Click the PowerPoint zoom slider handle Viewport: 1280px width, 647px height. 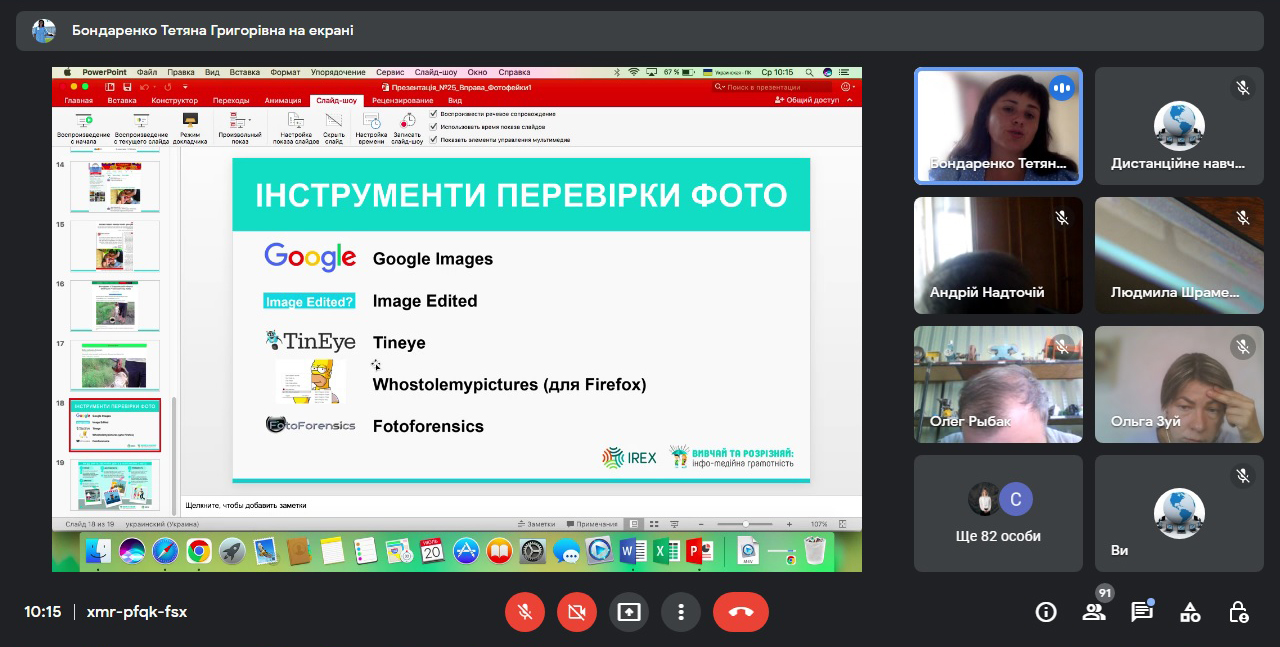click(x=745, y=524)
